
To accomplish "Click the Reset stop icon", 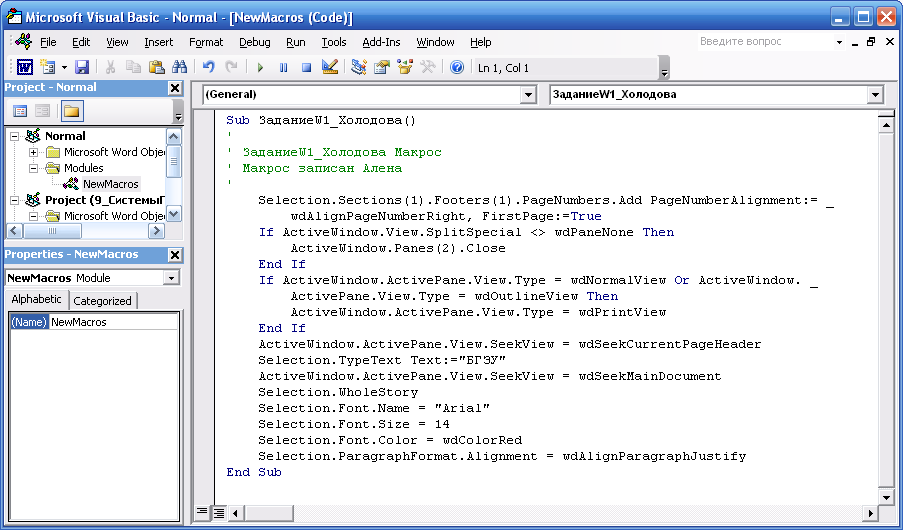I will [306, 67].
